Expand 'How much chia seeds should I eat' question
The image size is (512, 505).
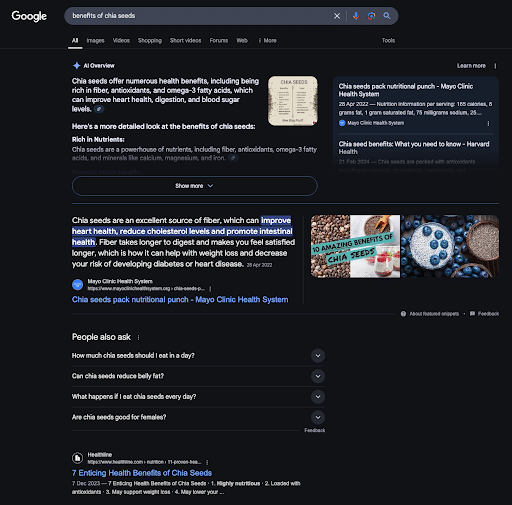coord(198,356)
